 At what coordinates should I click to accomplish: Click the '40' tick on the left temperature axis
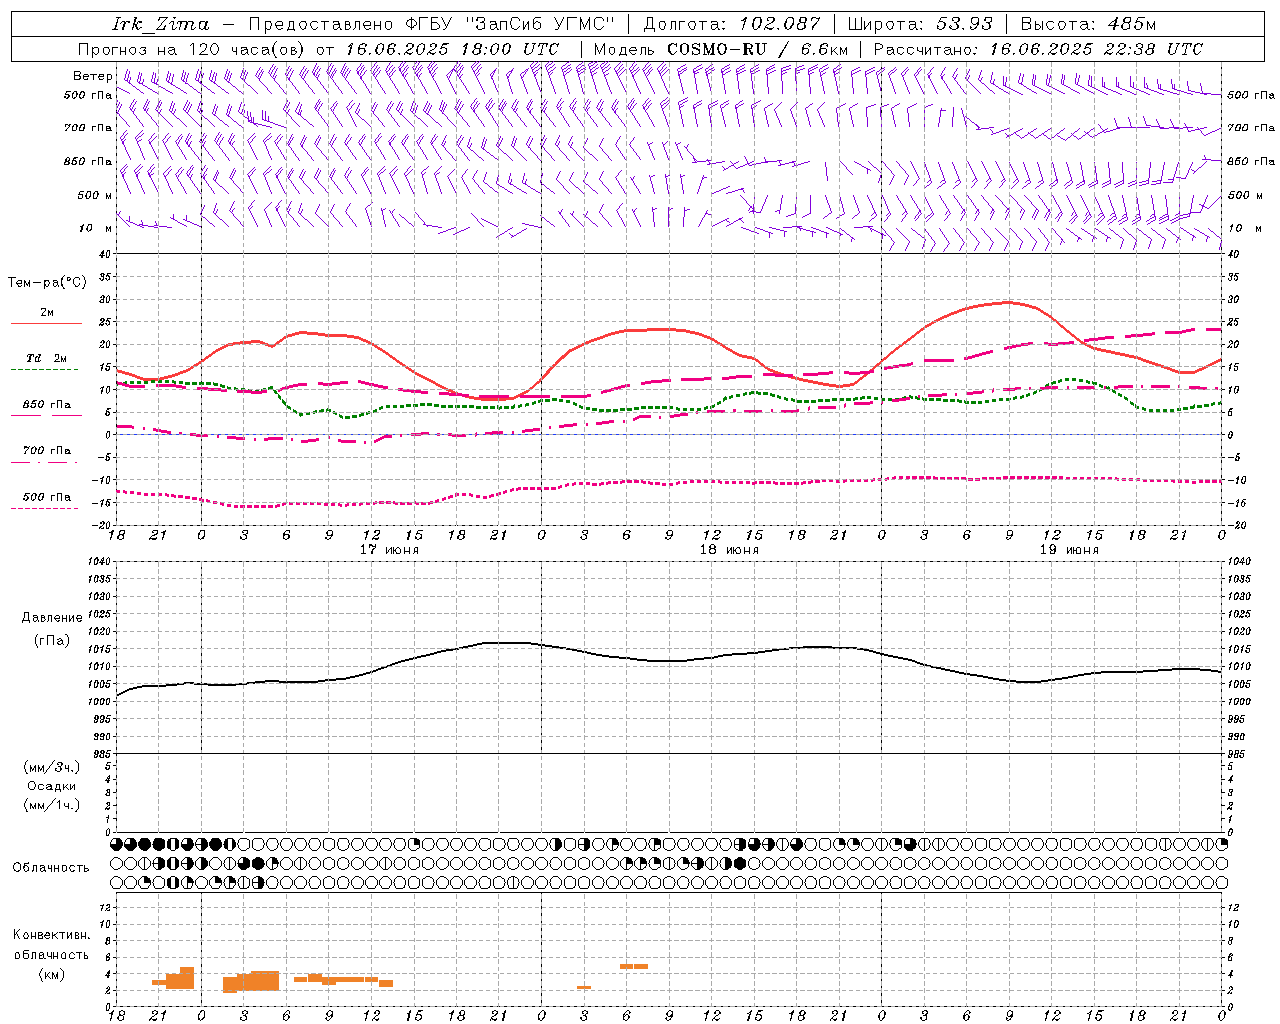click(105, 254)
